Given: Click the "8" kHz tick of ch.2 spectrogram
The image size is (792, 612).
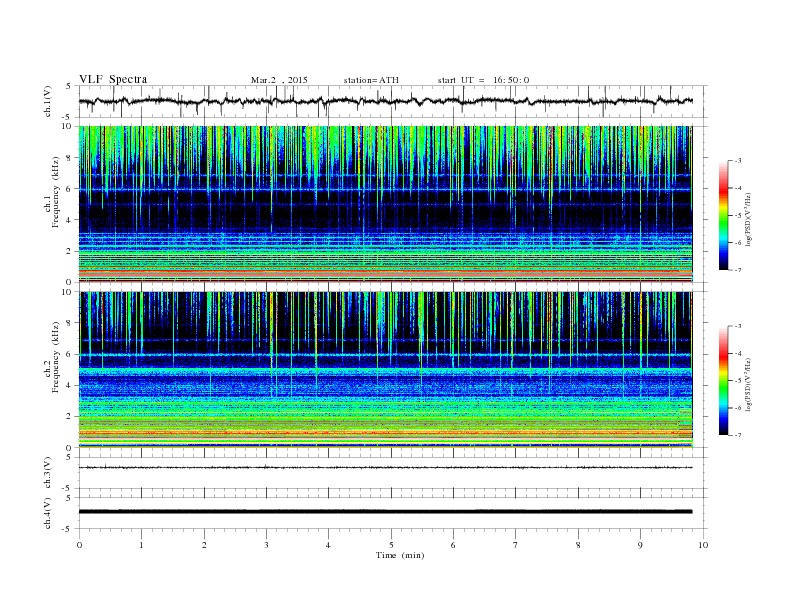Looking at the screenshot, I should coord(69,323).
